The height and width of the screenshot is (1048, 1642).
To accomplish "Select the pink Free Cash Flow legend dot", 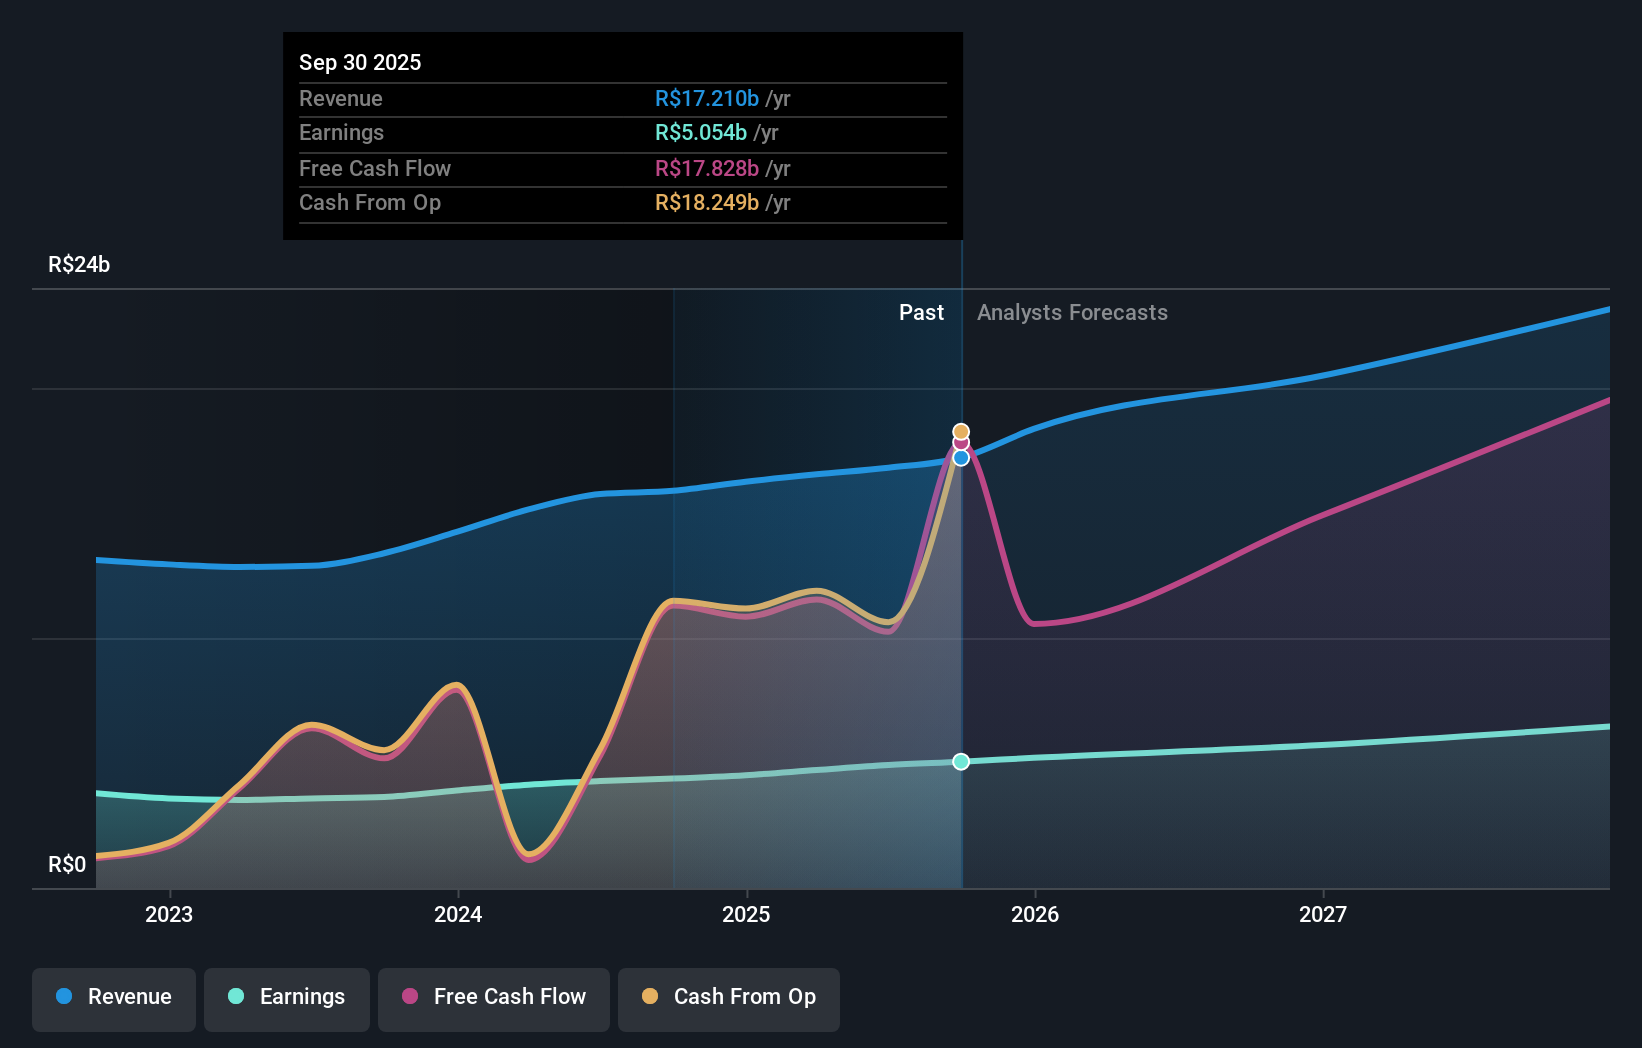I will (x=409, y=997).
